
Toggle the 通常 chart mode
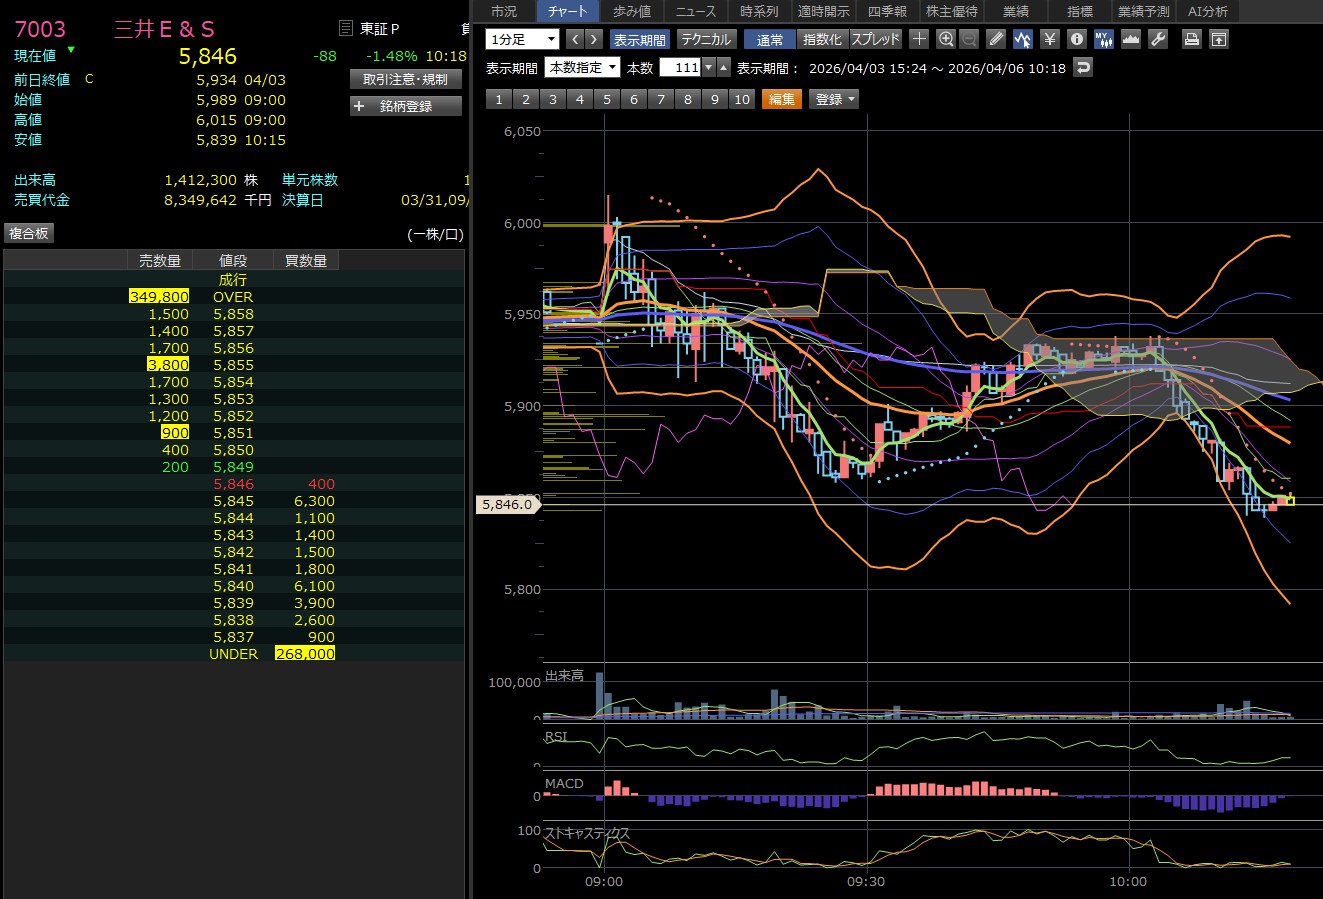(x=770, y=39)
